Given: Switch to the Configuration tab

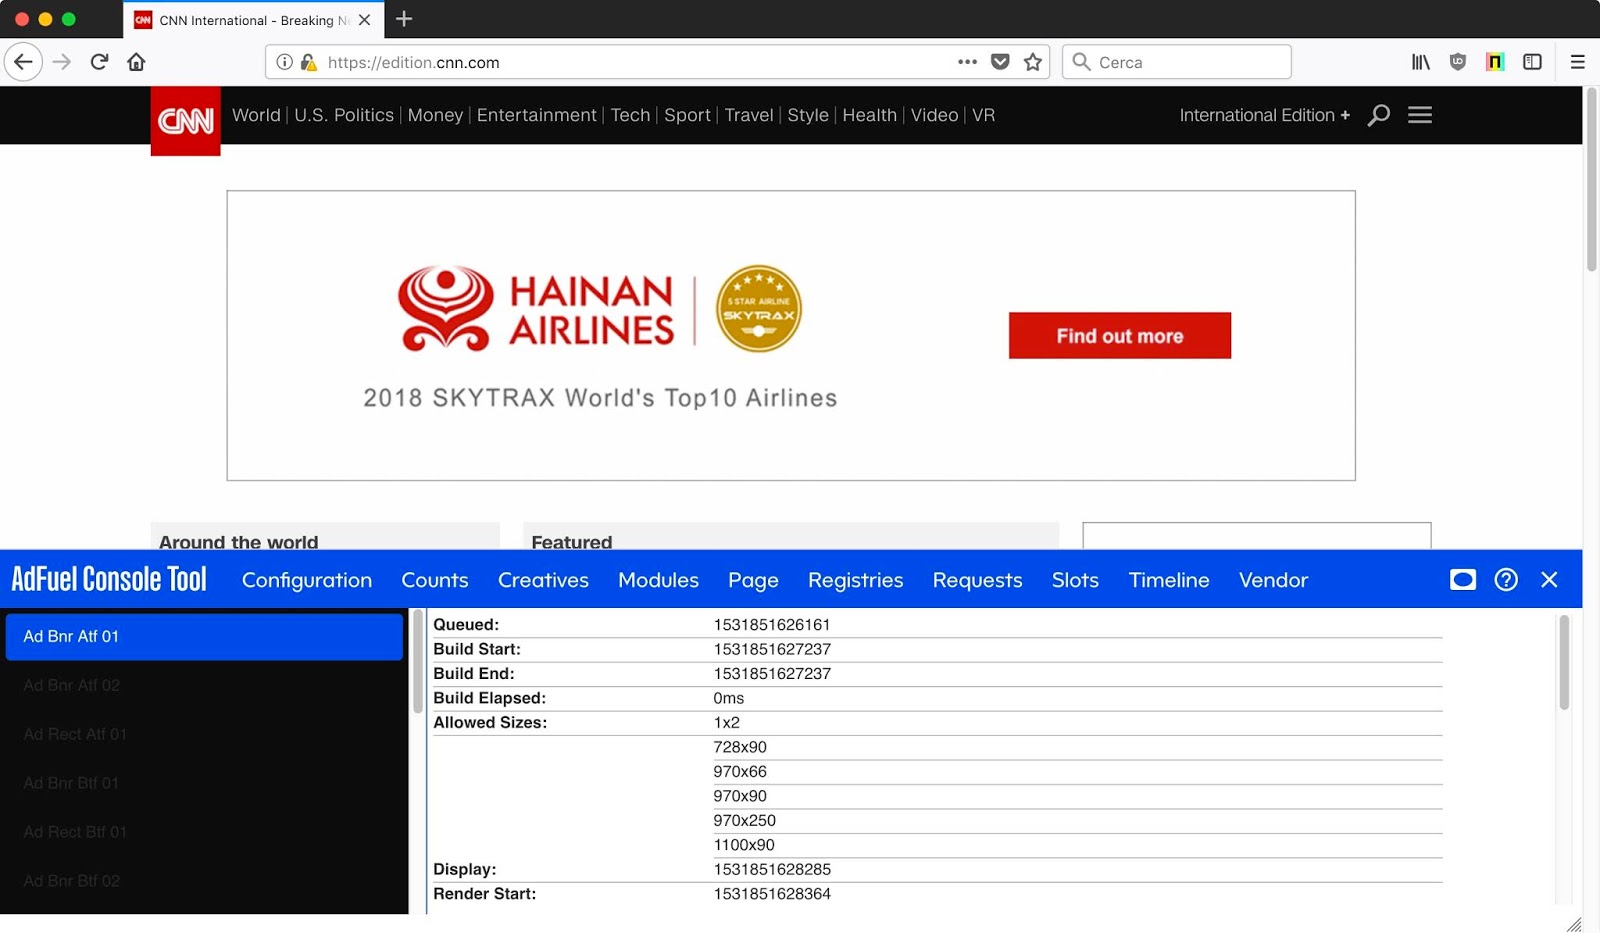Looking at the screenshot, I should [307, 580].
